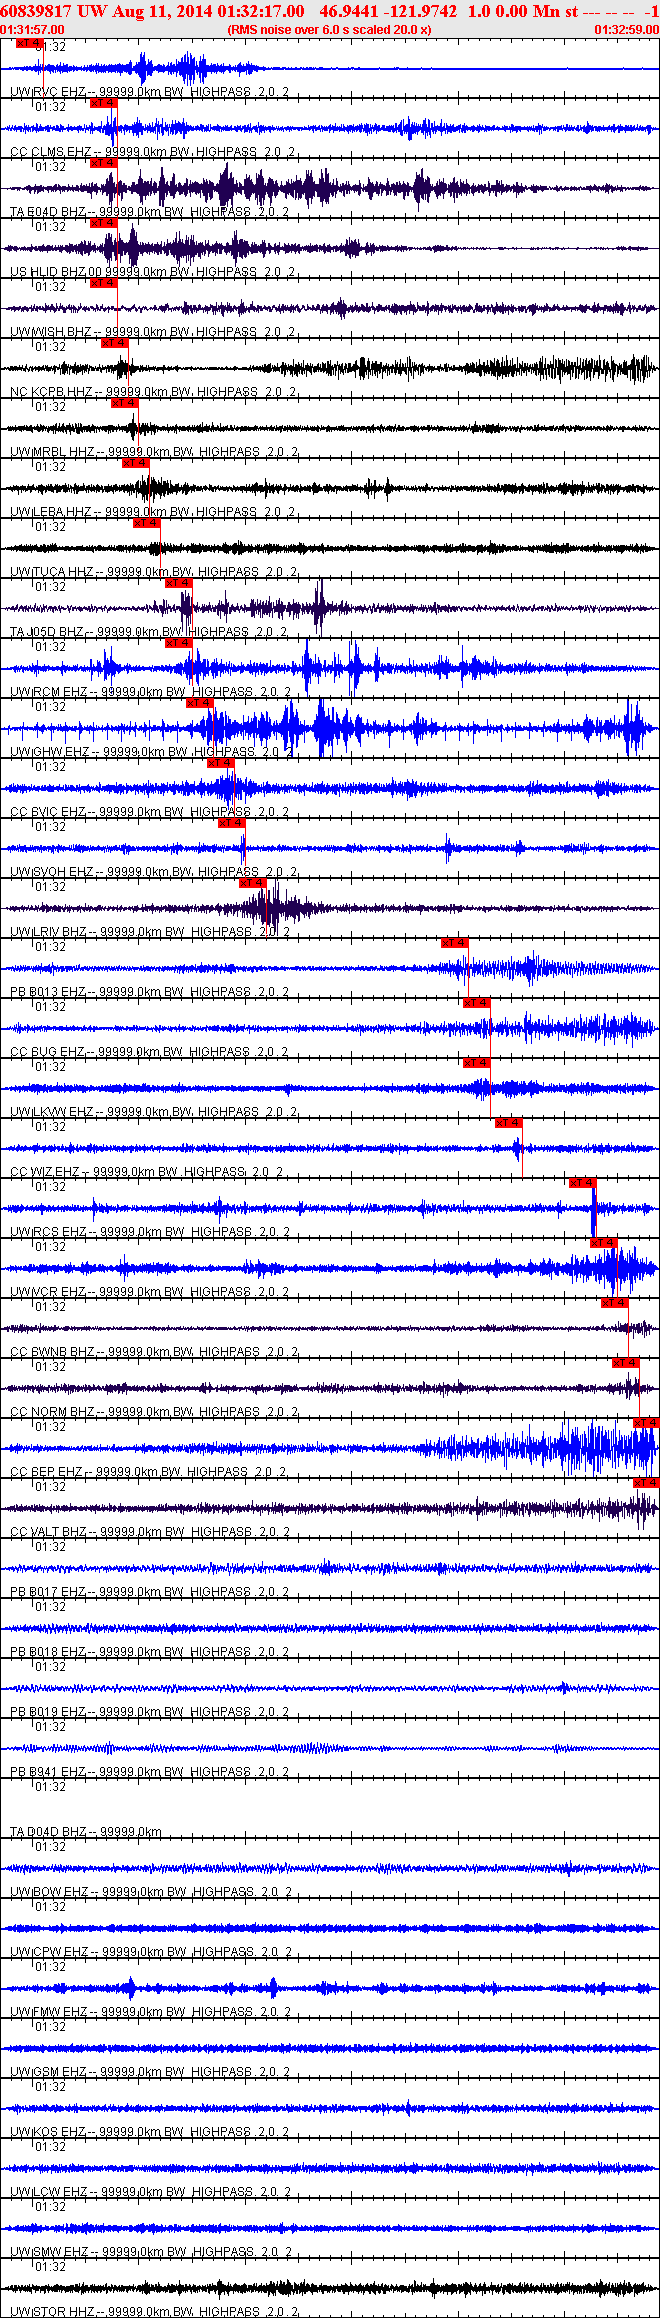Select the CC VALT BHZ trace label
The height and width of the screenshot is (2318, 660).
(151, 1532)
